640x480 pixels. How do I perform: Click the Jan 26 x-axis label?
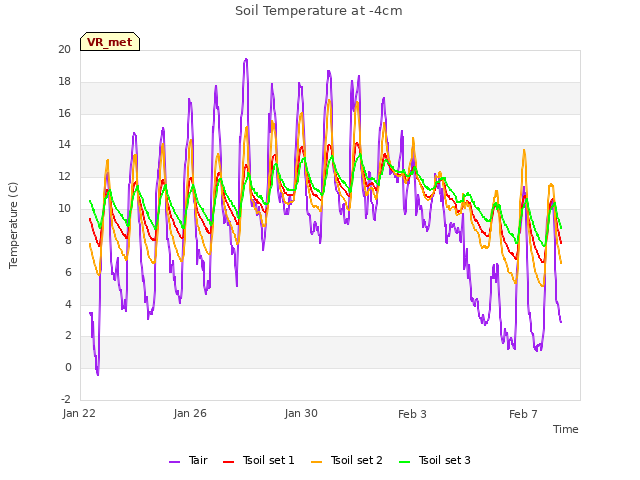tap(190, 413)
